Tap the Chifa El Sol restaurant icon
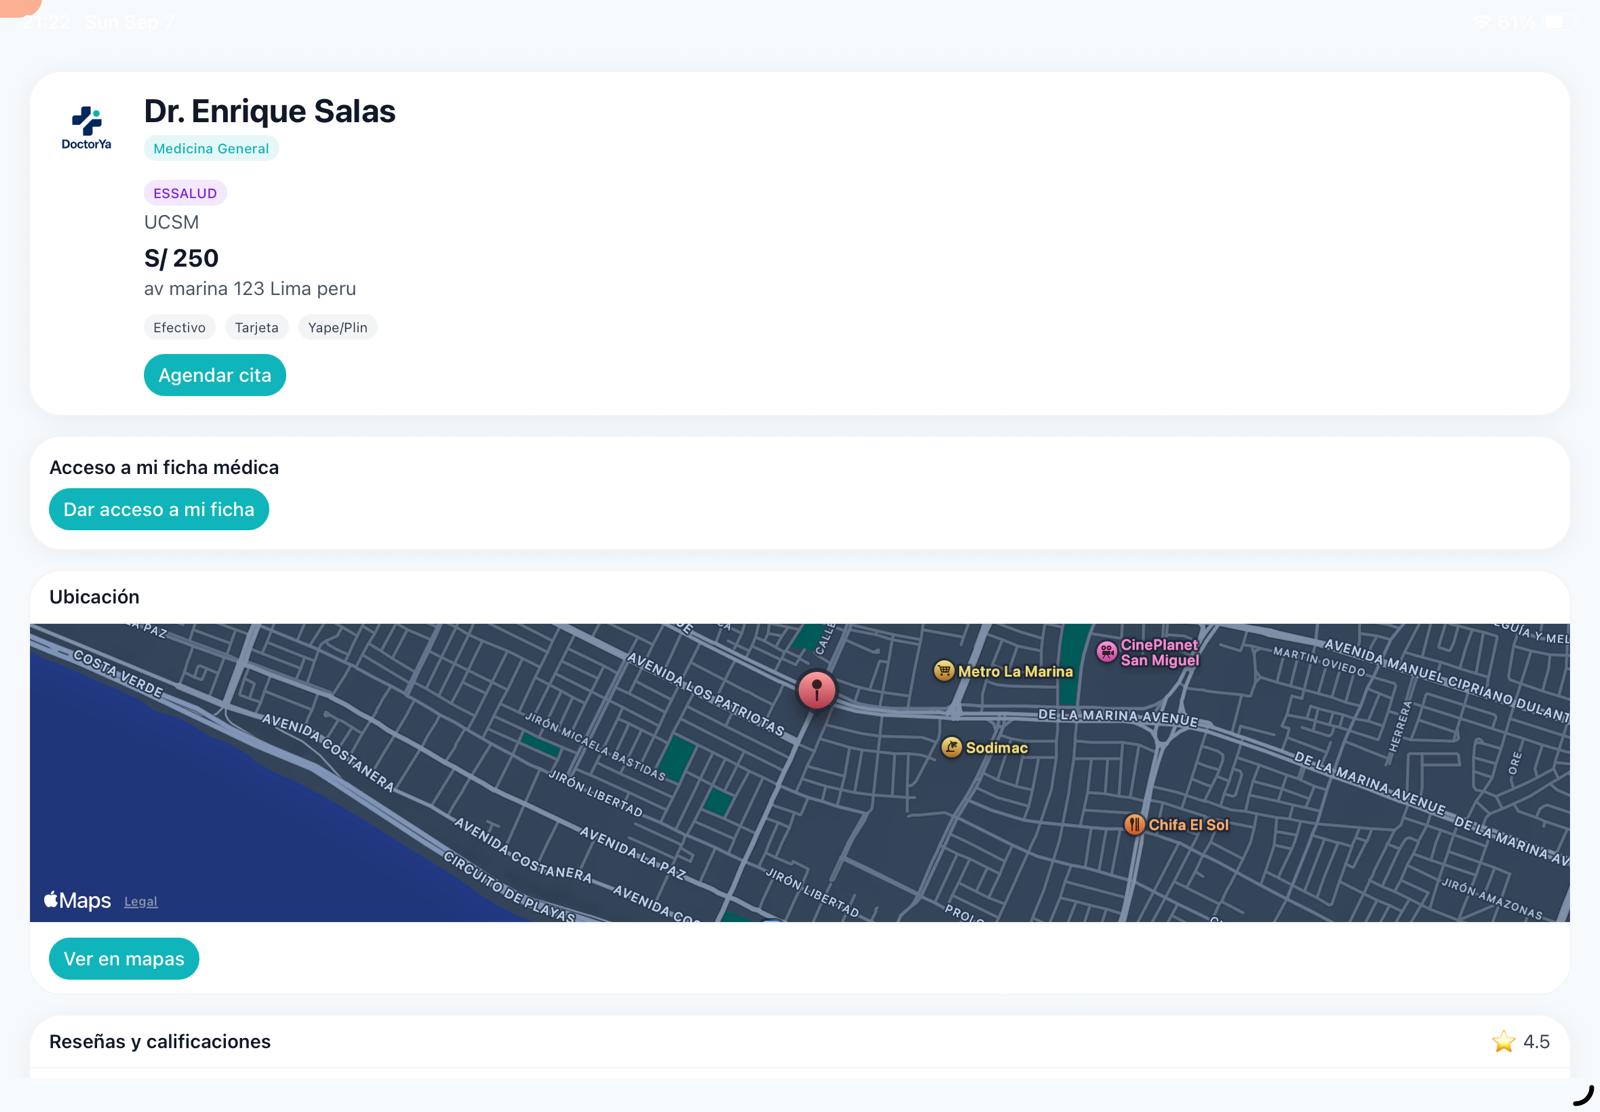The height and width of the screenshot is (1112, 1600). point(1134,825)
